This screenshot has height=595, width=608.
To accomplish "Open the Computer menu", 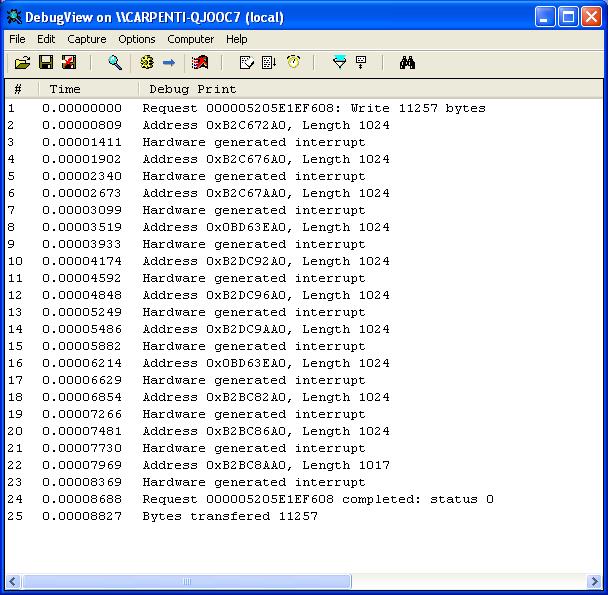I will click(190, 39).
